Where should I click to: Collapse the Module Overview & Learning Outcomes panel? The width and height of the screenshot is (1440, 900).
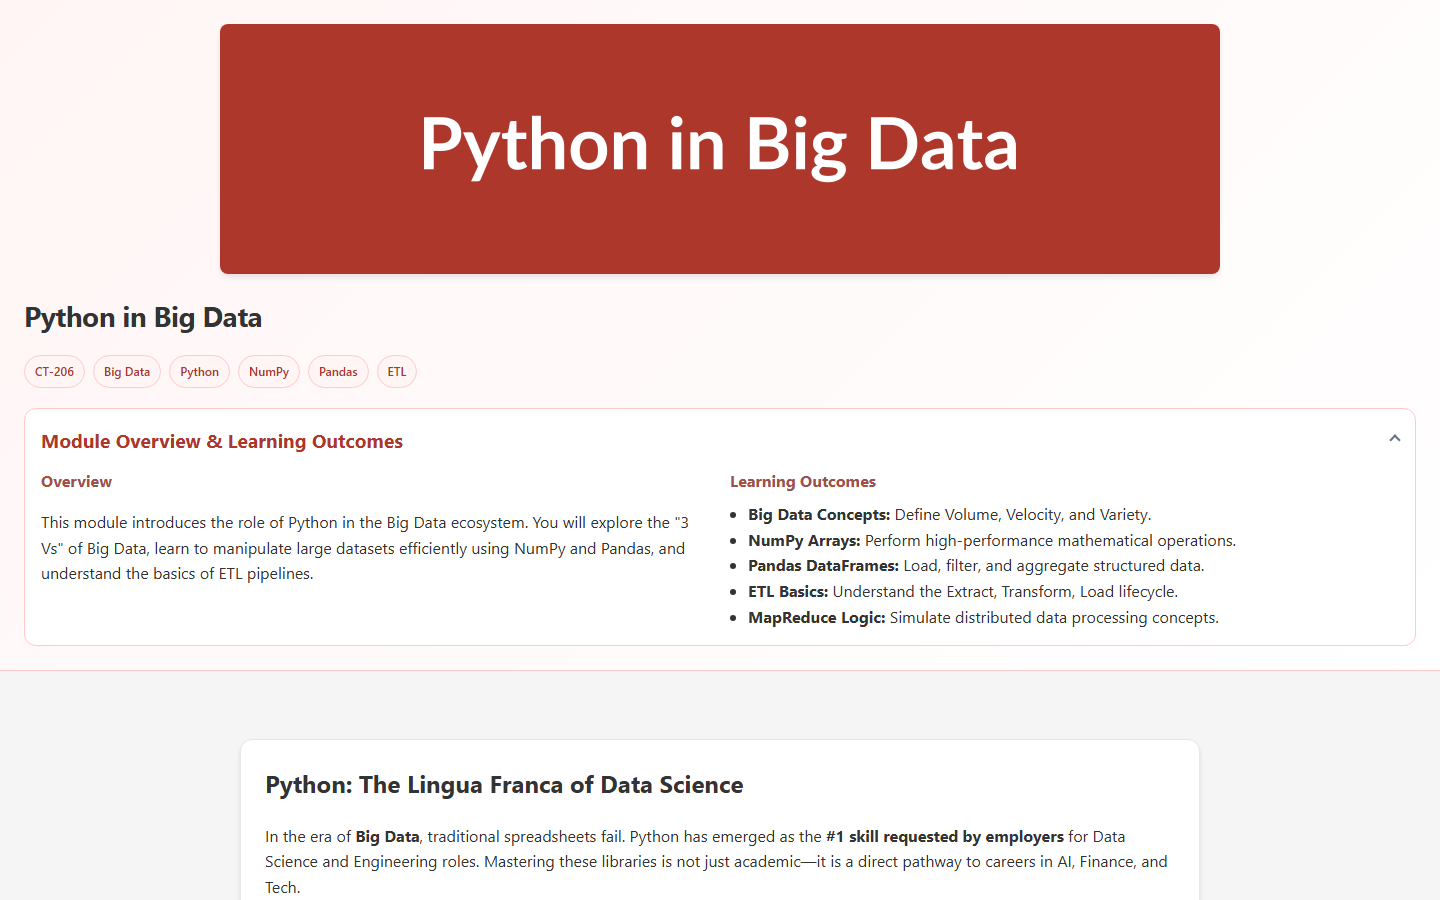coord(1394,438)
